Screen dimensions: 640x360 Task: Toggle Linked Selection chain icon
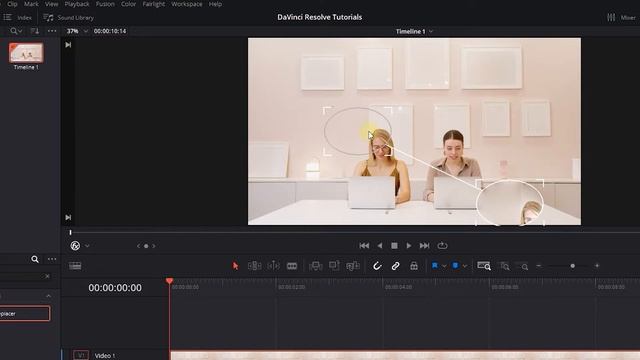pyautogui.click(x=396, y=266)
